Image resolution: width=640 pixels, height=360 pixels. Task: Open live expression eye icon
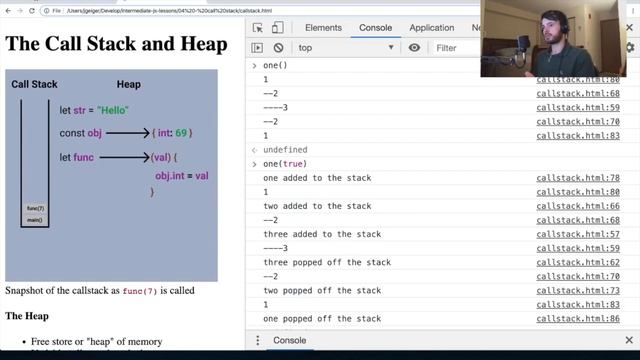414,48
